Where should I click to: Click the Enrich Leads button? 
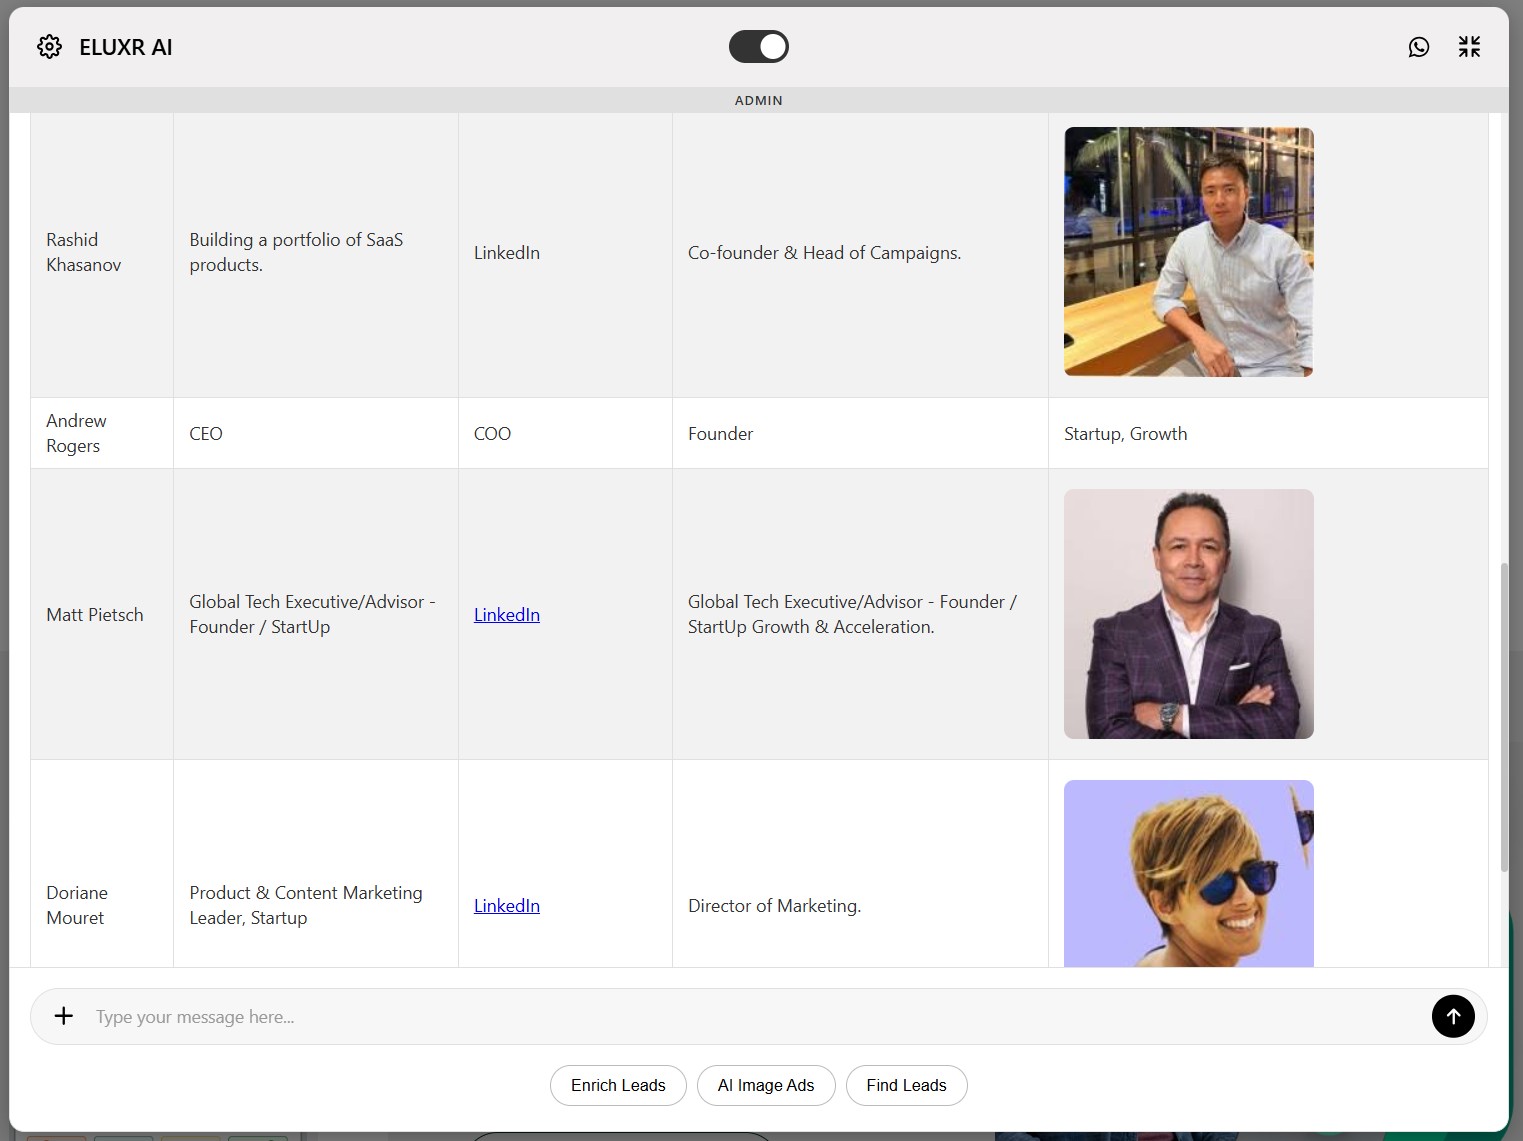click(x=617, y=1085)
